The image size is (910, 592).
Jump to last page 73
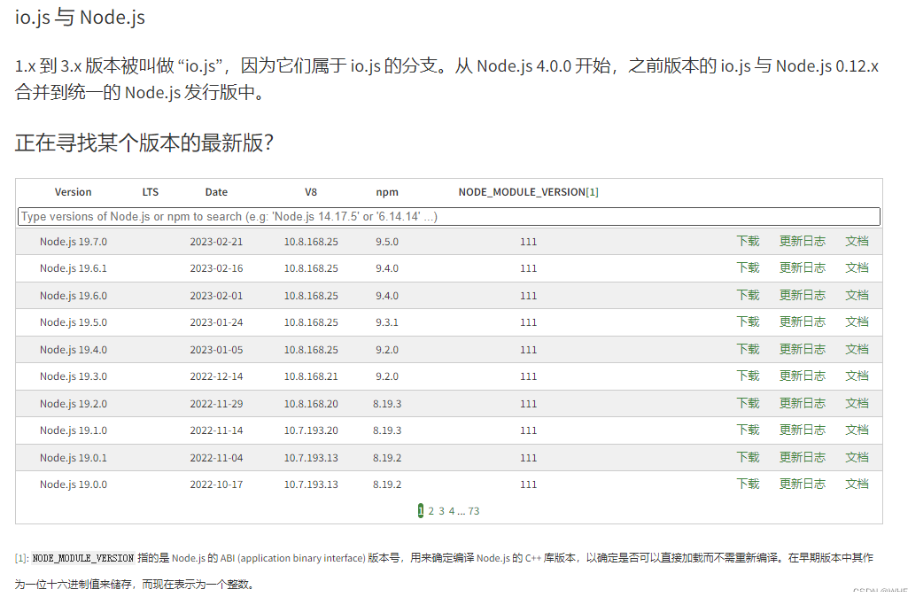pyautogui.click(x=474, y=511)
